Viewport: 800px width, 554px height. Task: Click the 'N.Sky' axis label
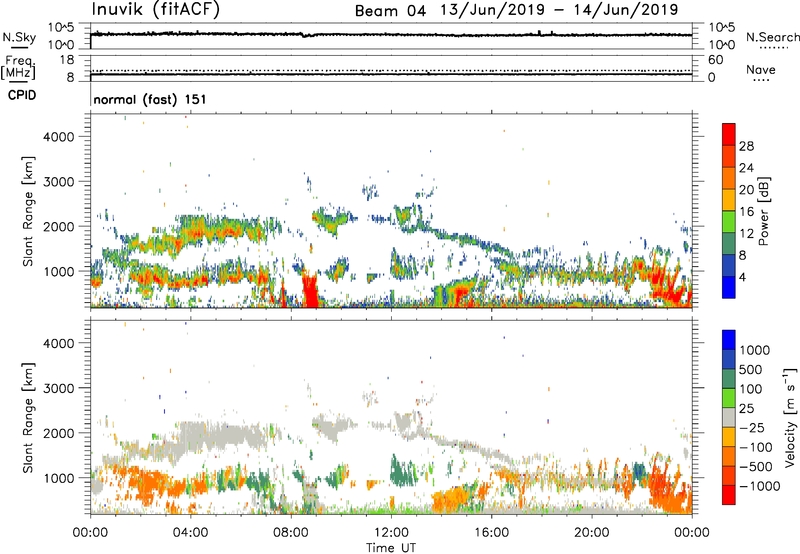(x=19, y=37)
